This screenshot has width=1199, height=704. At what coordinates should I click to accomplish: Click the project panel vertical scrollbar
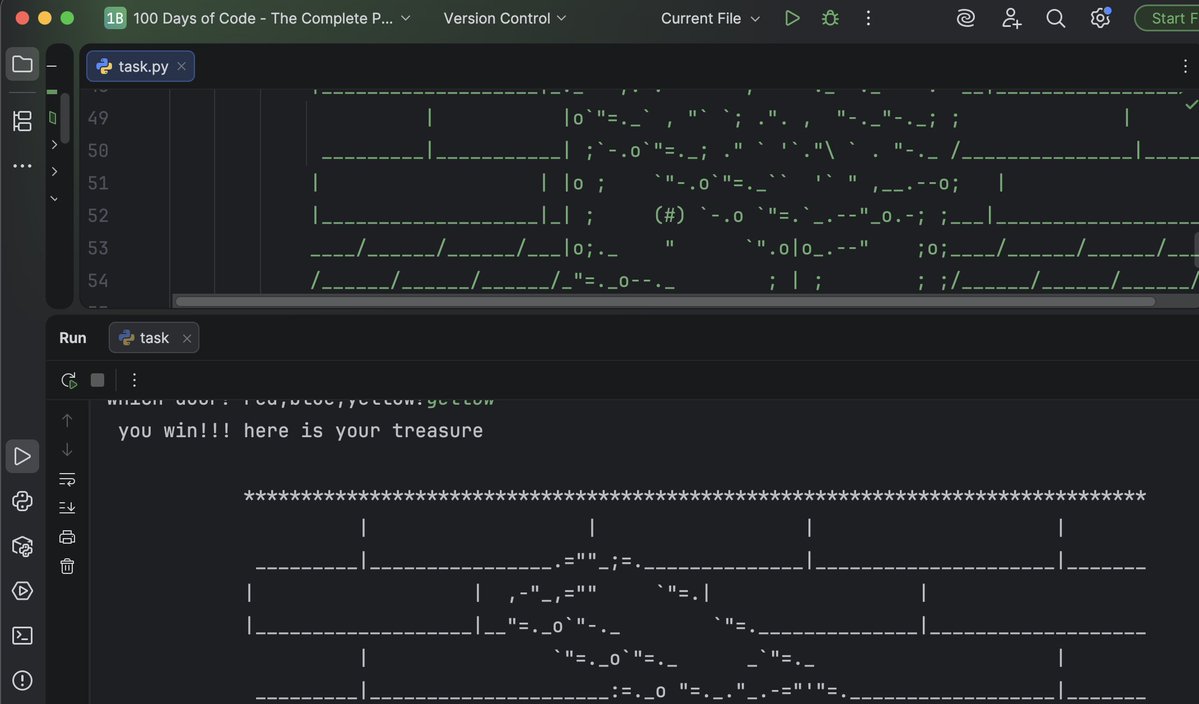coord(66,118)
